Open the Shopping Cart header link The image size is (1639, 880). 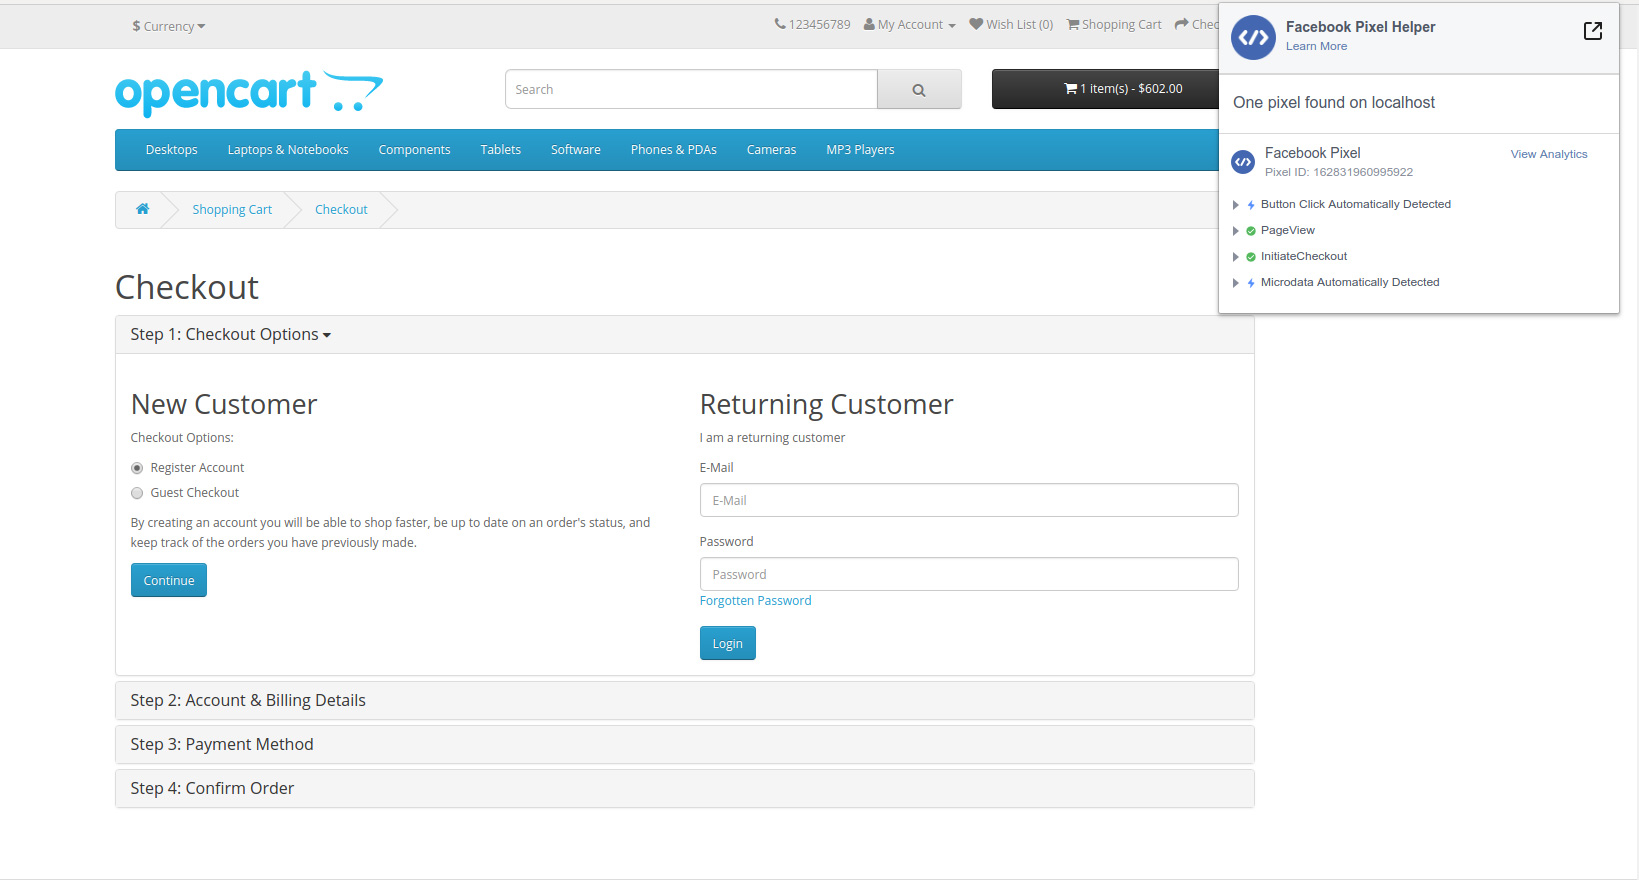pyautogui.click(x=1114, y=24)
